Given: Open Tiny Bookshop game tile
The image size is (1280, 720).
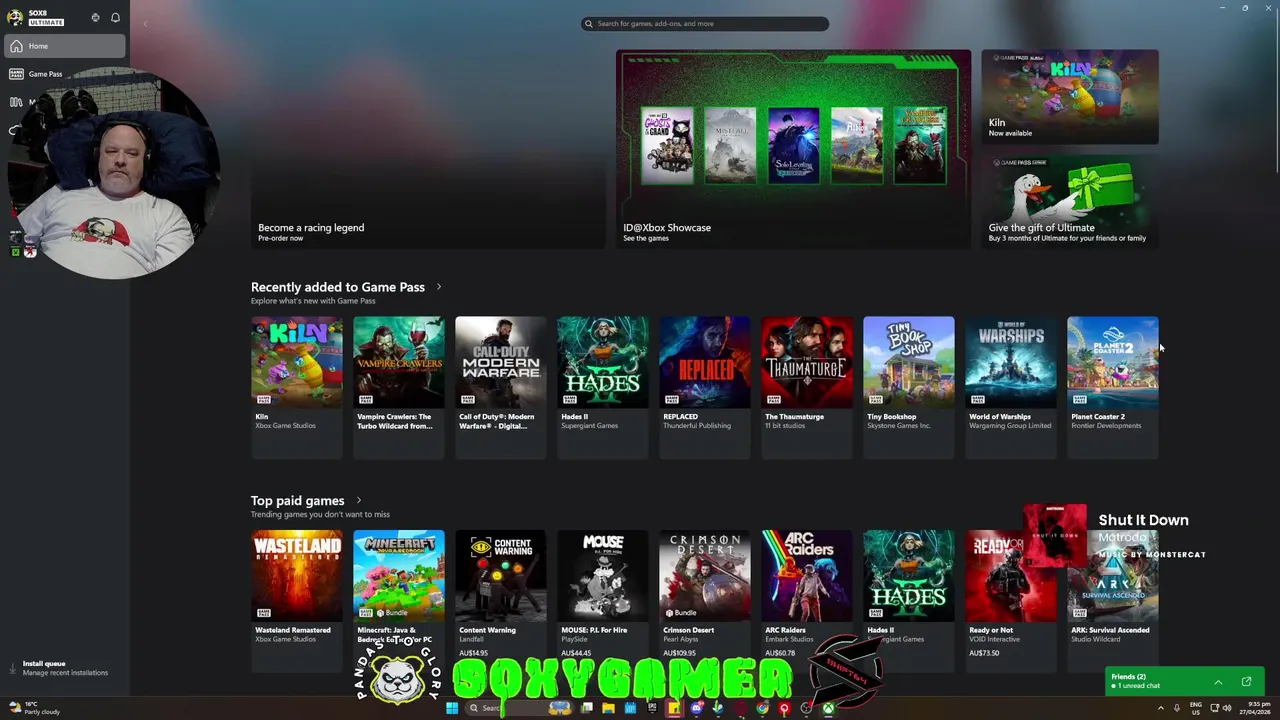Looking at the screenshot, I should point(909,387).
